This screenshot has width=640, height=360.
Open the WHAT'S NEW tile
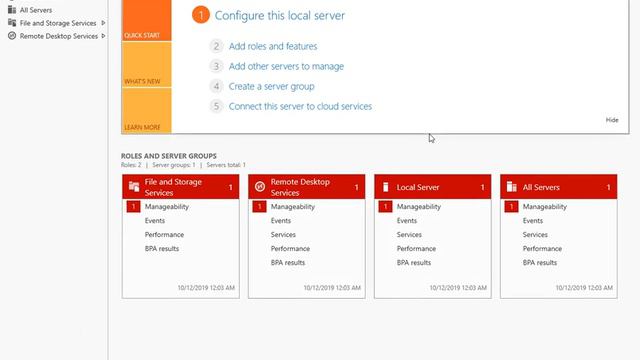click(147, 64)
